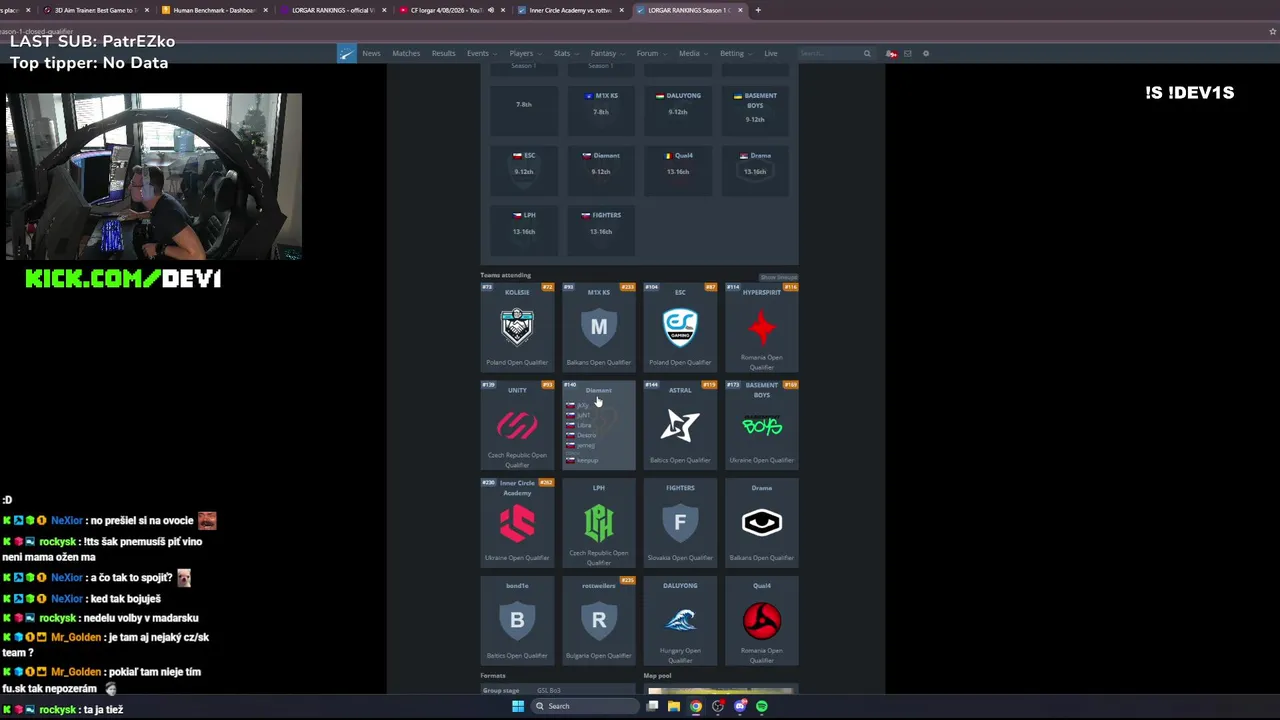Open the News menu item

(x=371, y=53)
